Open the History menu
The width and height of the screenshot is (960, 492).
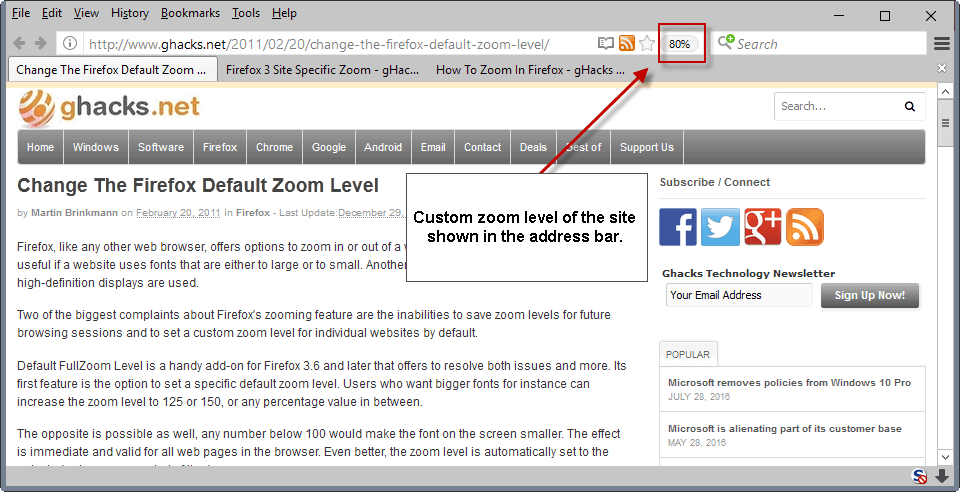(130, 13)
